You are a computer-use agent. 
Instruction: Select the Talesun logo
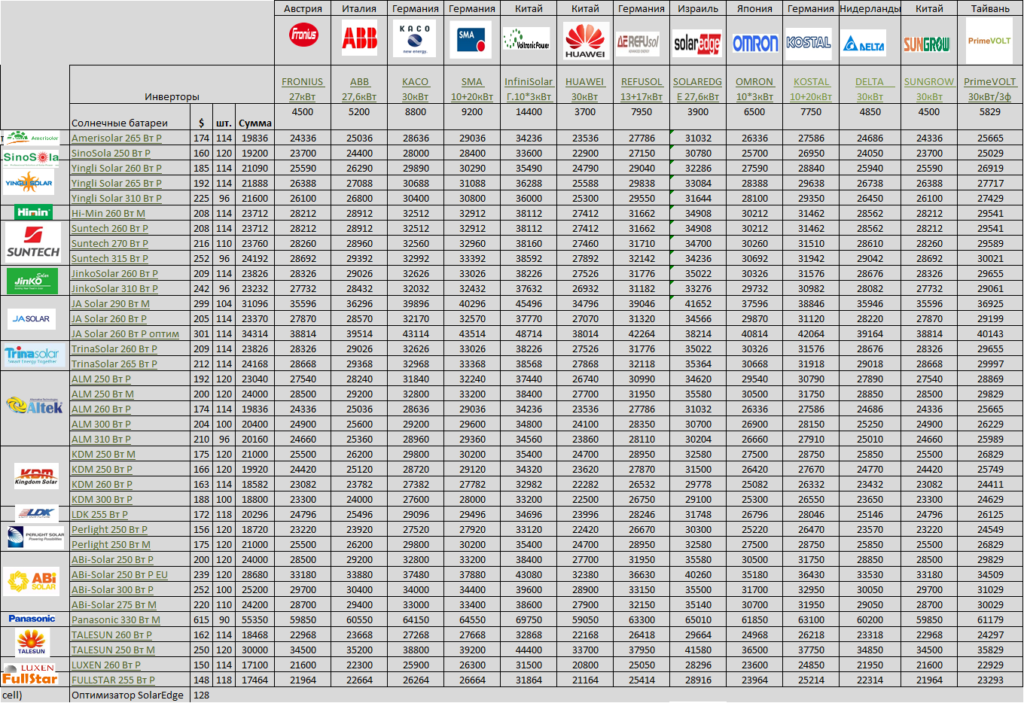[33, 642]
